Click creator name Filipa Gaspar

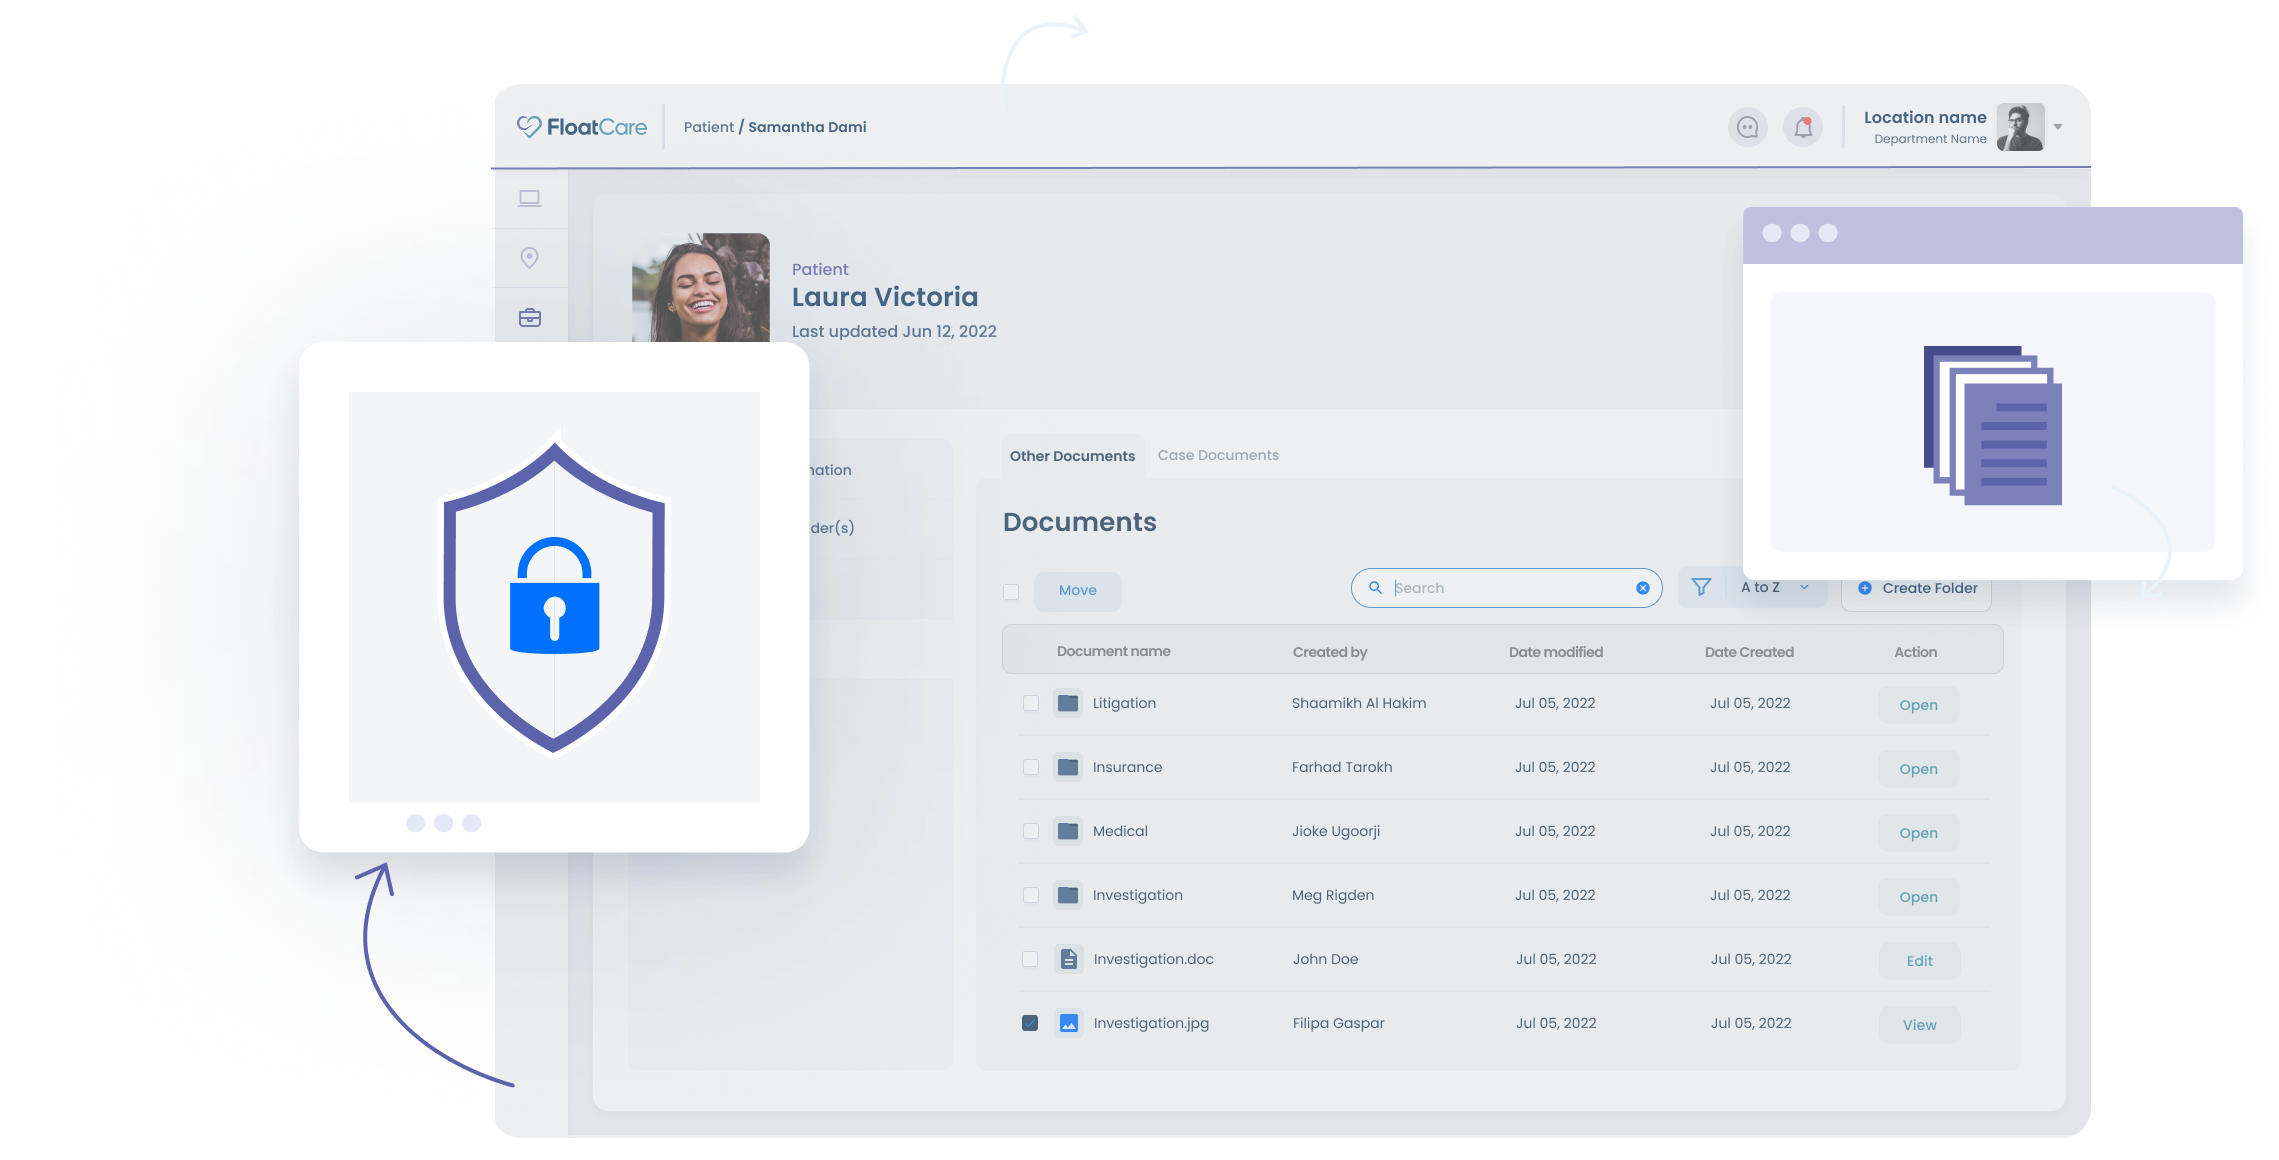[1338, 1023]
